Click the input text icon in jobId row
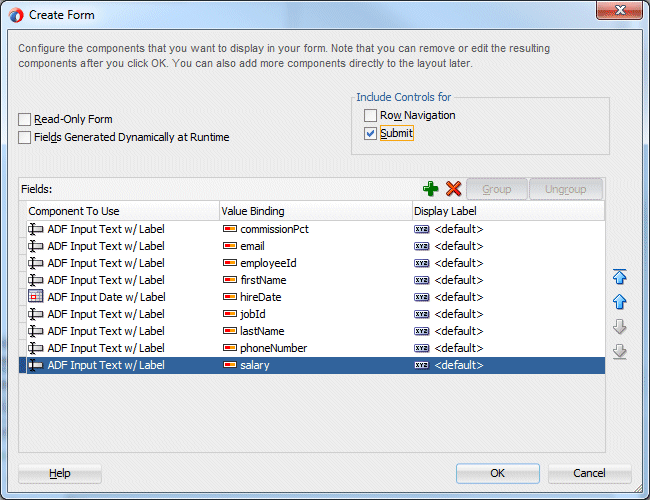The height and width of the screenshot is (500, 650). [x=36, y=314]
